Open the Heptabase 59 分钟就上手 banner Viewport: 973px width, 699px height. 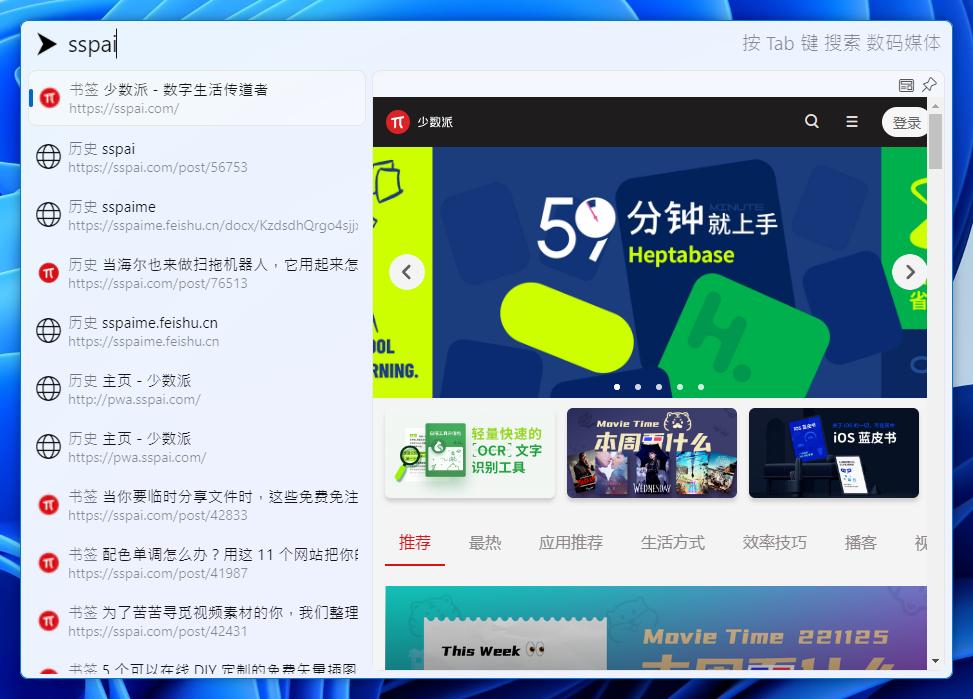coord(657,272)
